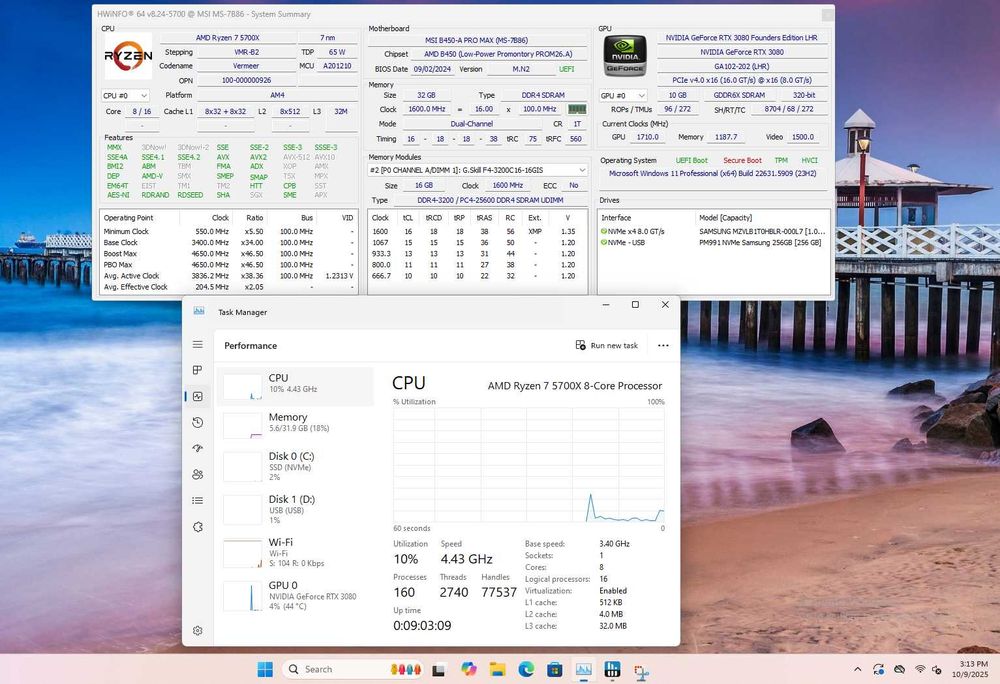Select GPU 0 in Performance list
The height and width of the screenshot is (684, 1000).
295,595
